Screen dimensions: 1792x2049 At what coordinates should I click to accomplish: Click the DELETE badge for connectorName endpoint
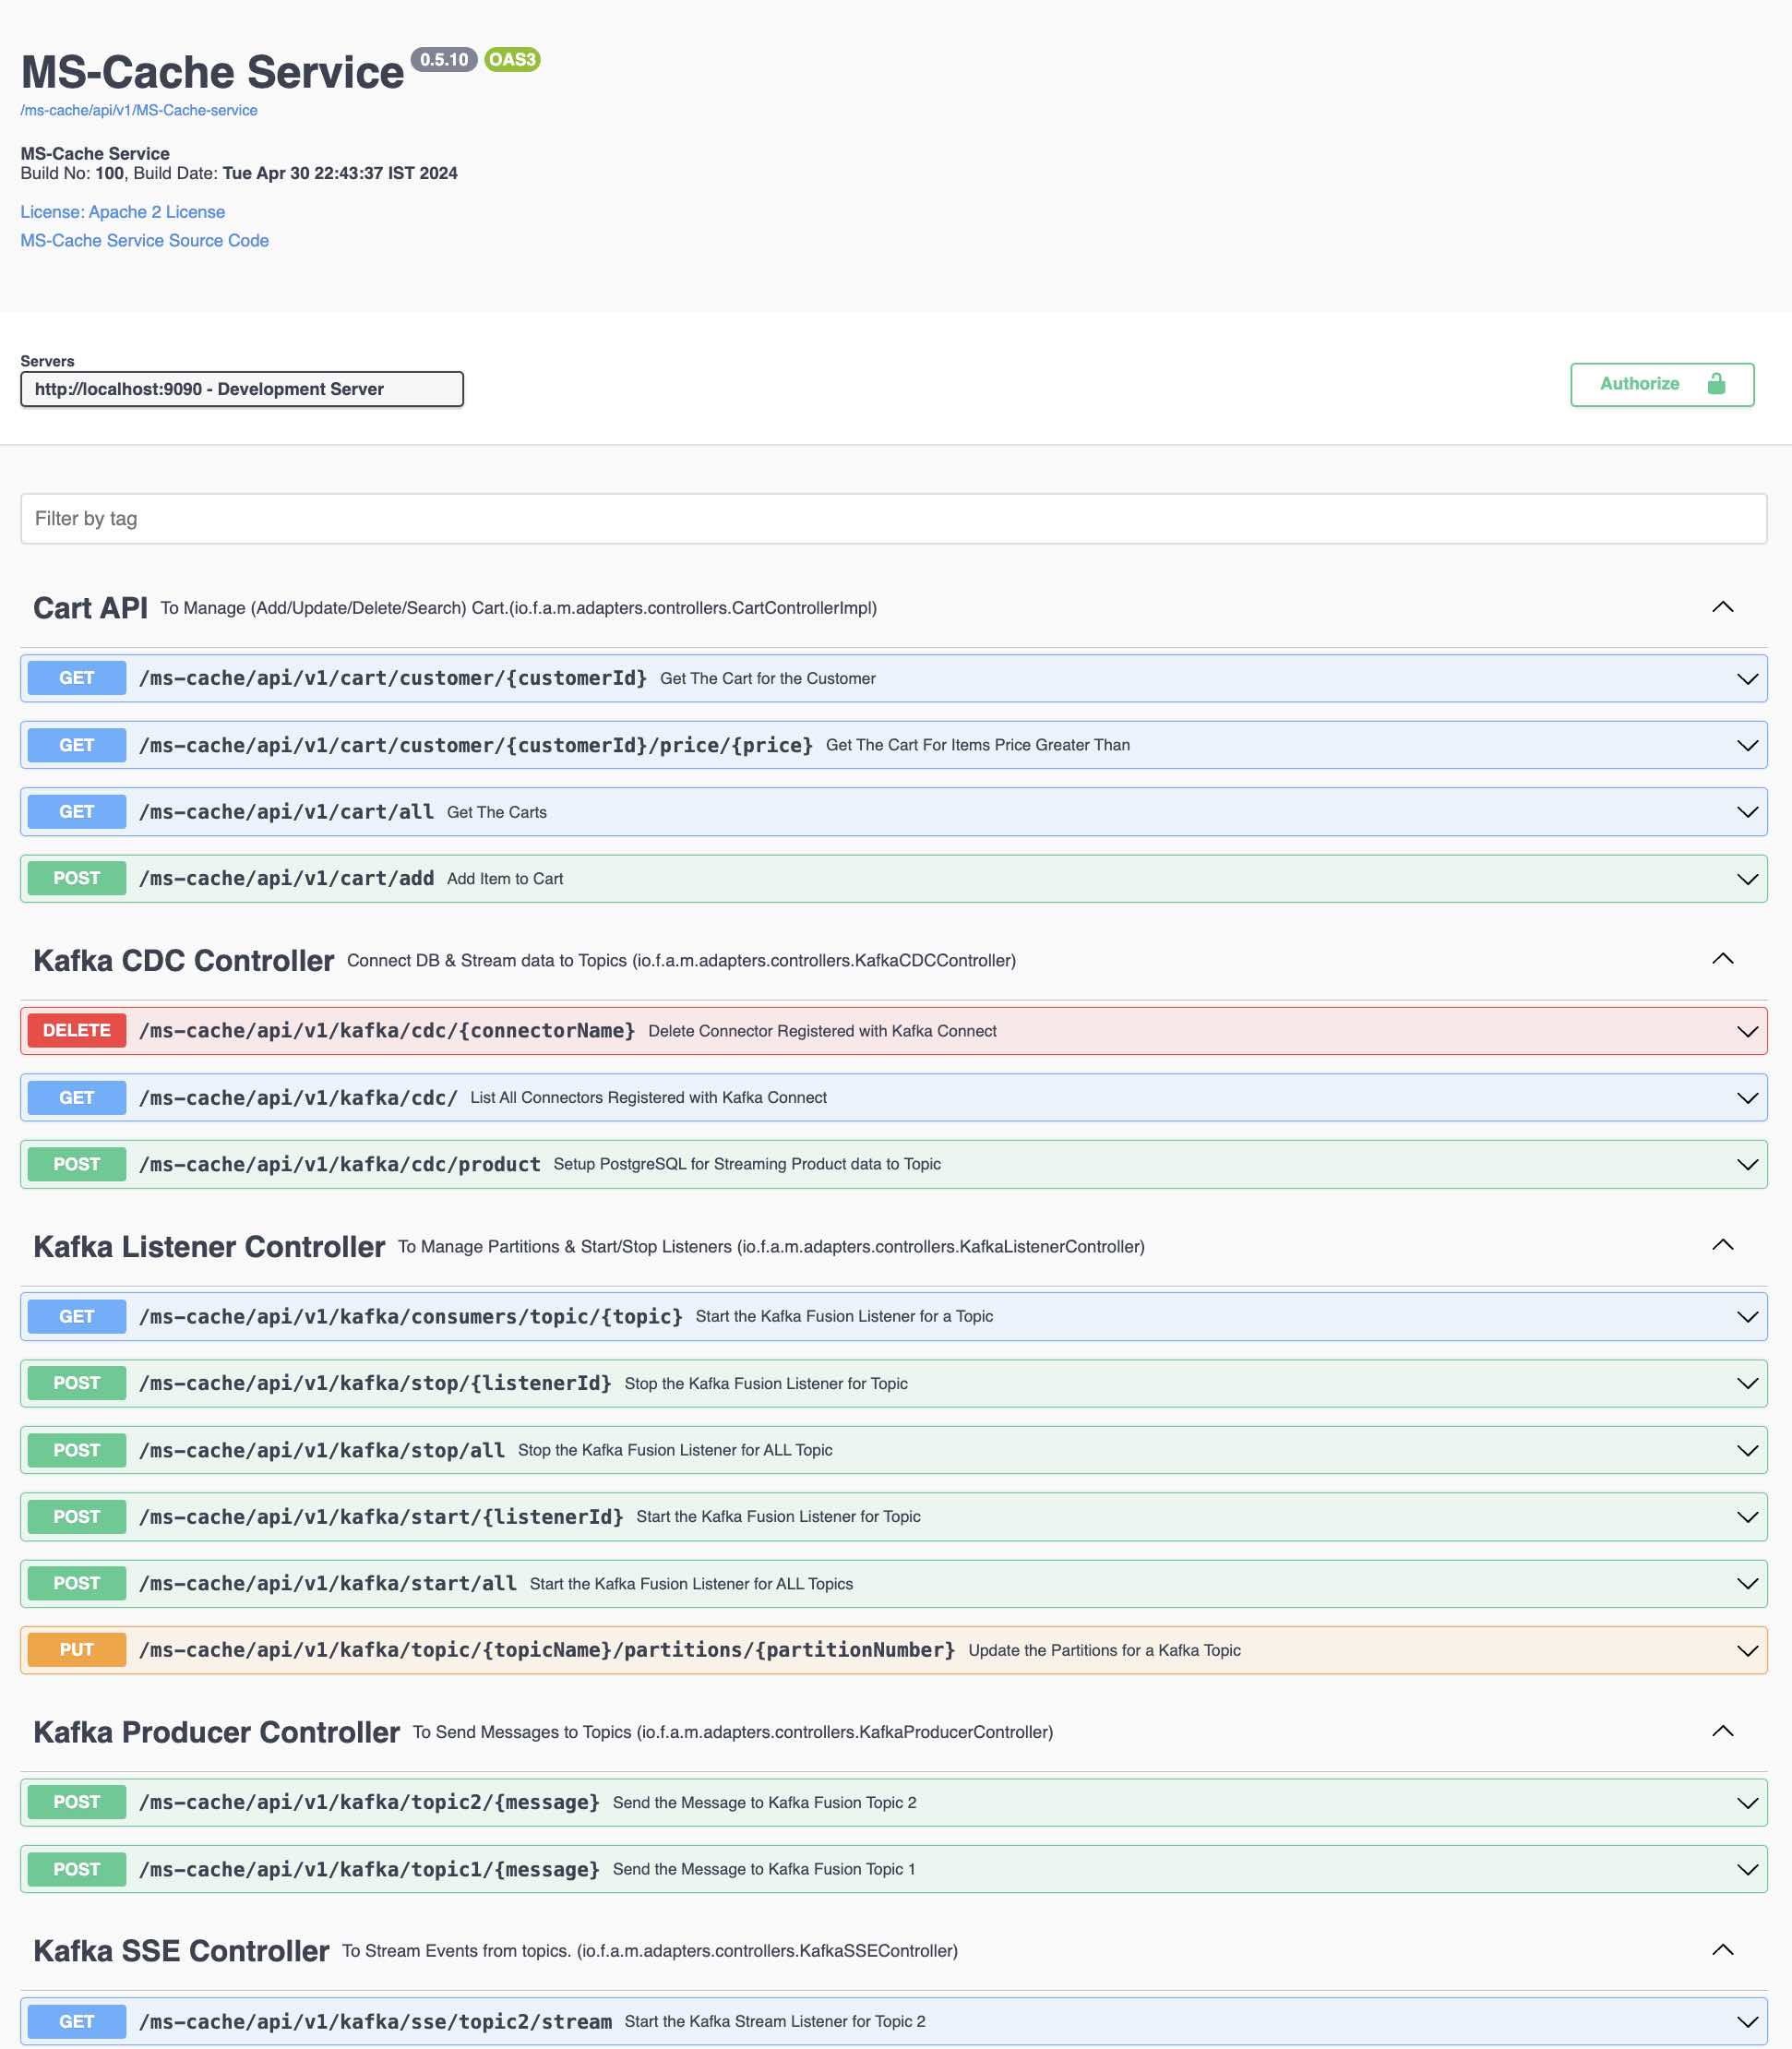coord(76,1030)
